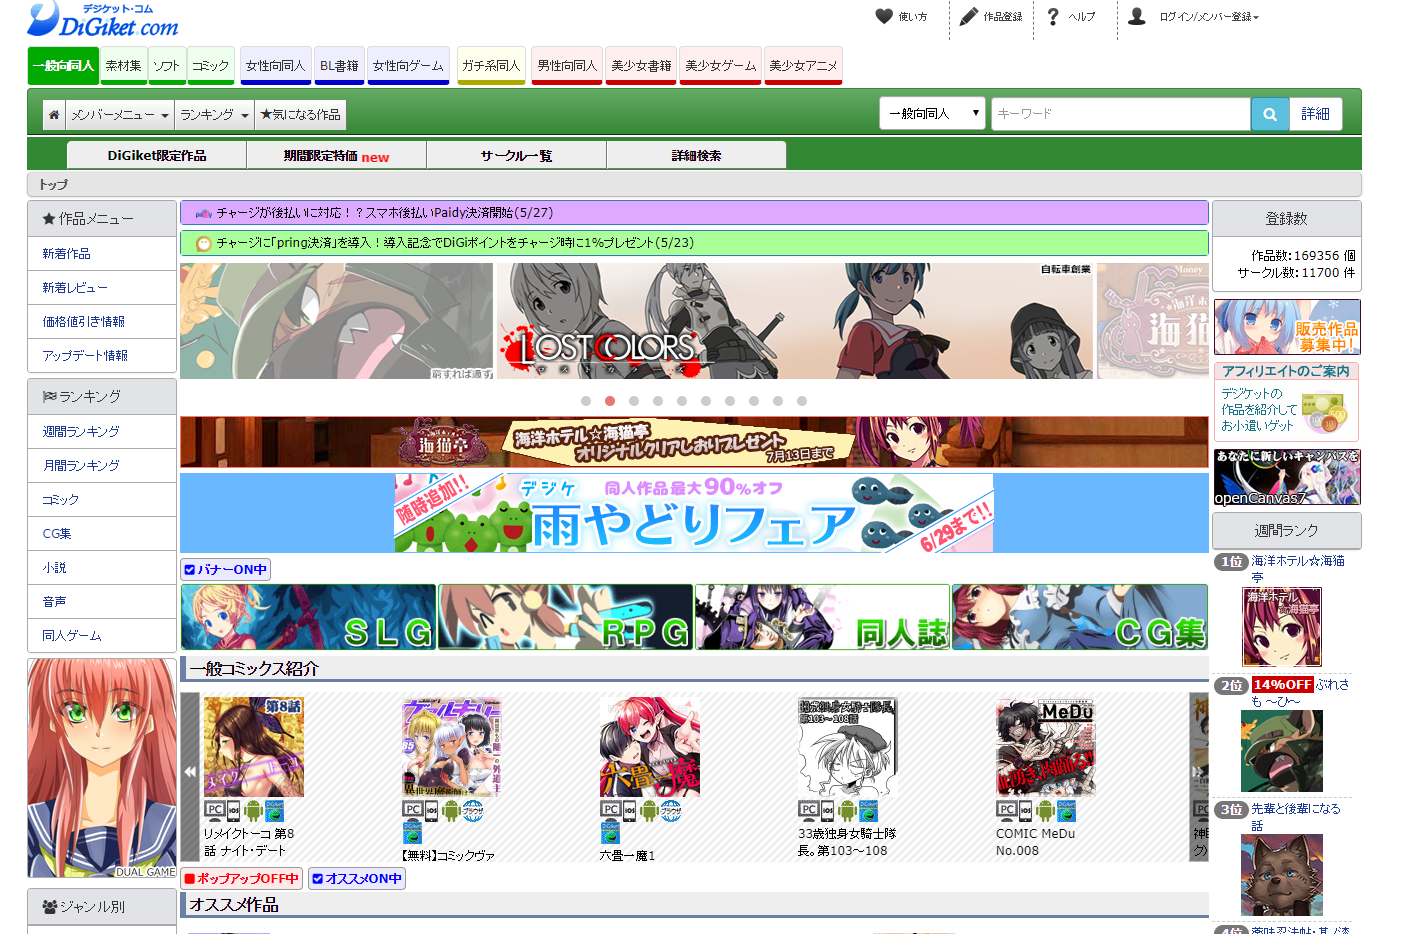Screen dimensions: 1427x934
Task: Open the weekly rank 3 wolf thumbnail
Action: click(x=1281, y=875)
